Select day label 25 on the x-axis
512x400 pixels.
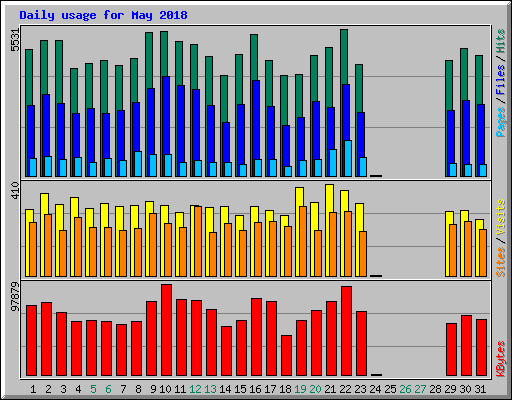(x=390, y=389)
